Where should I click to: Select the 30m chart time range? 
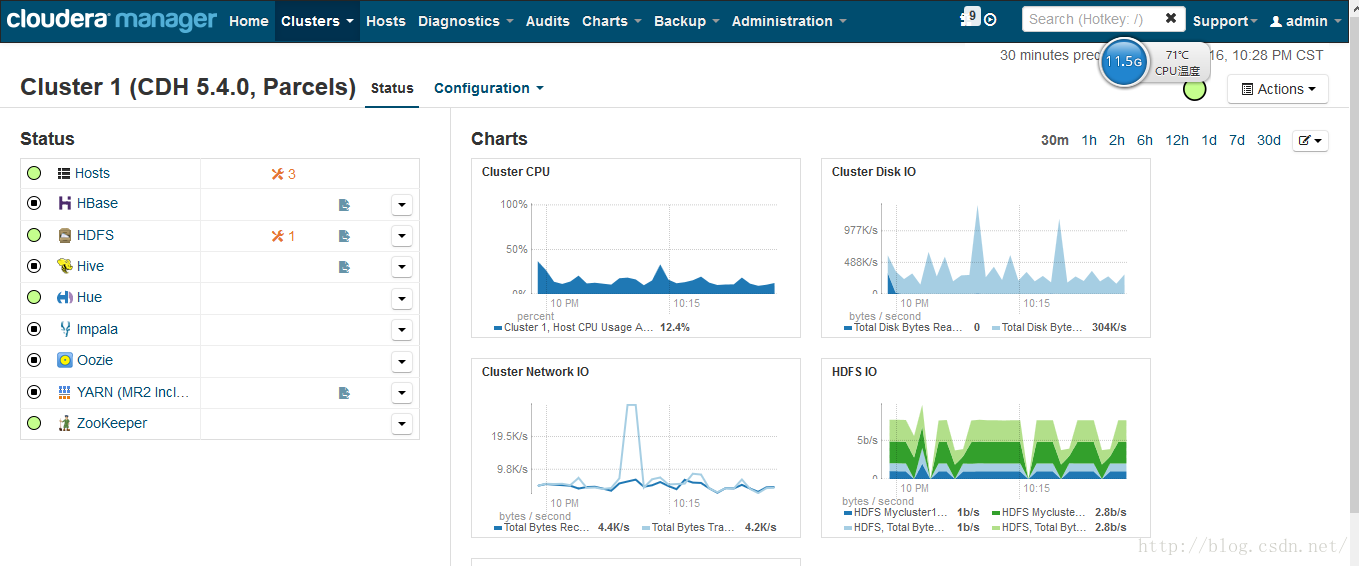click(x=1055, y=140)
